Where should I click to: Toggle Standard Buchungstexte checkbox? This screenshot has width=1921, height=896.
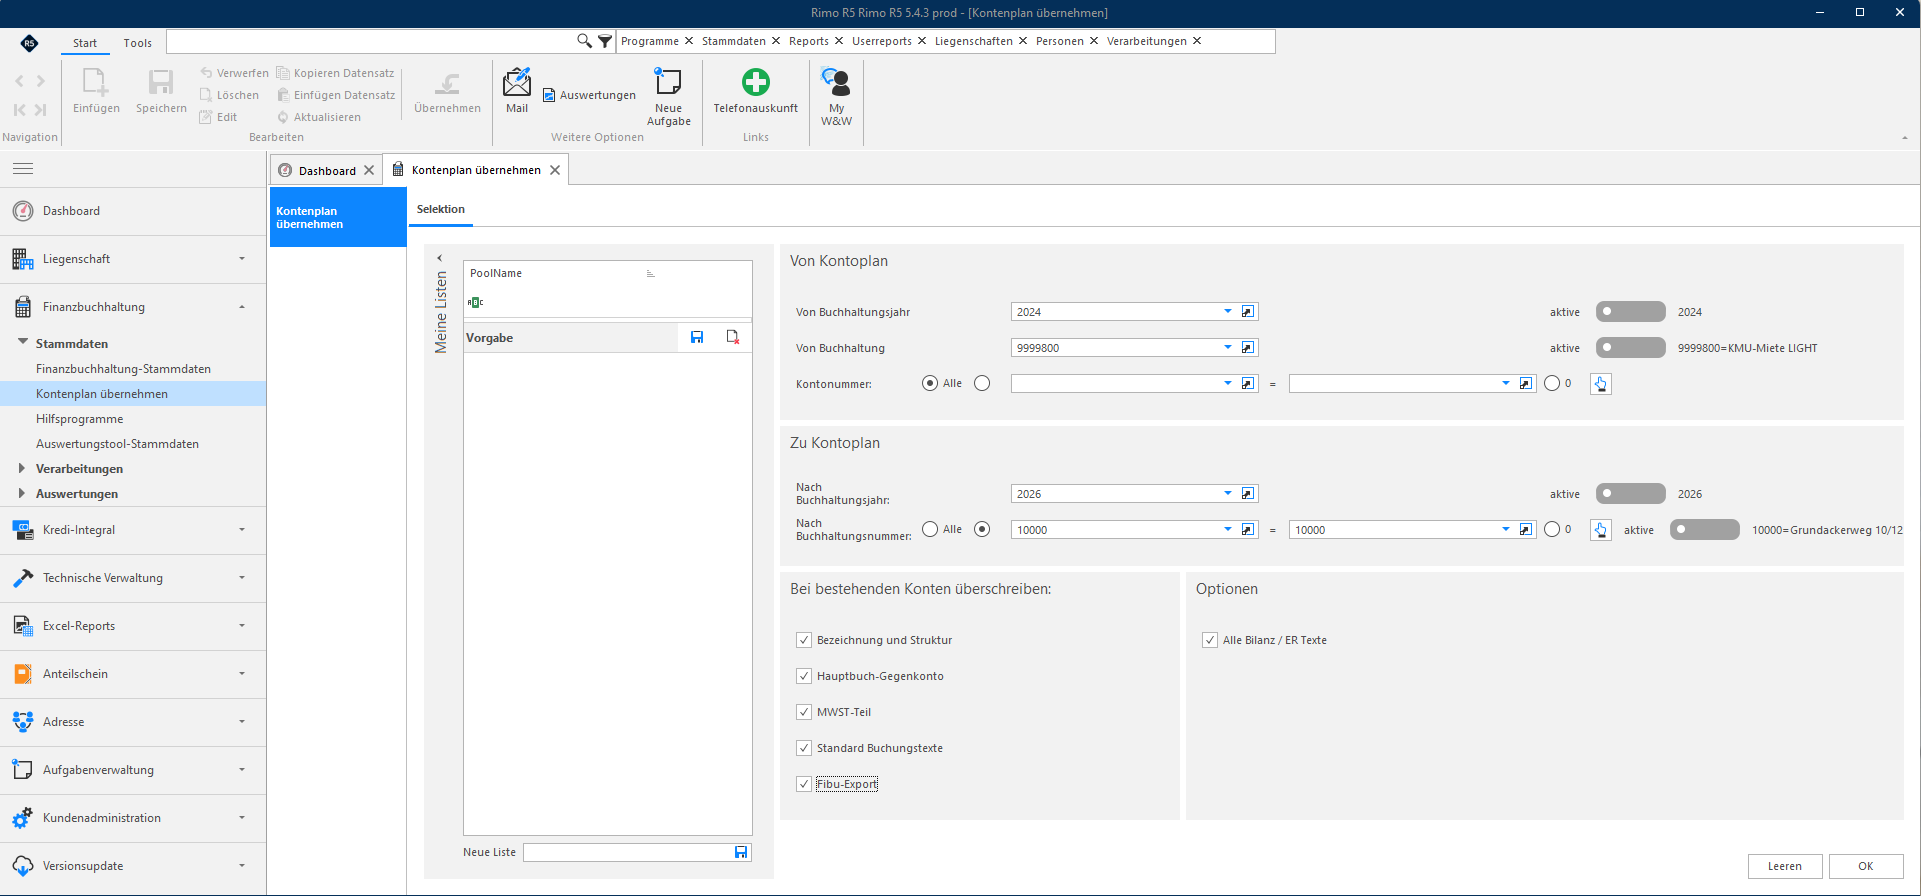pos(804,748)
